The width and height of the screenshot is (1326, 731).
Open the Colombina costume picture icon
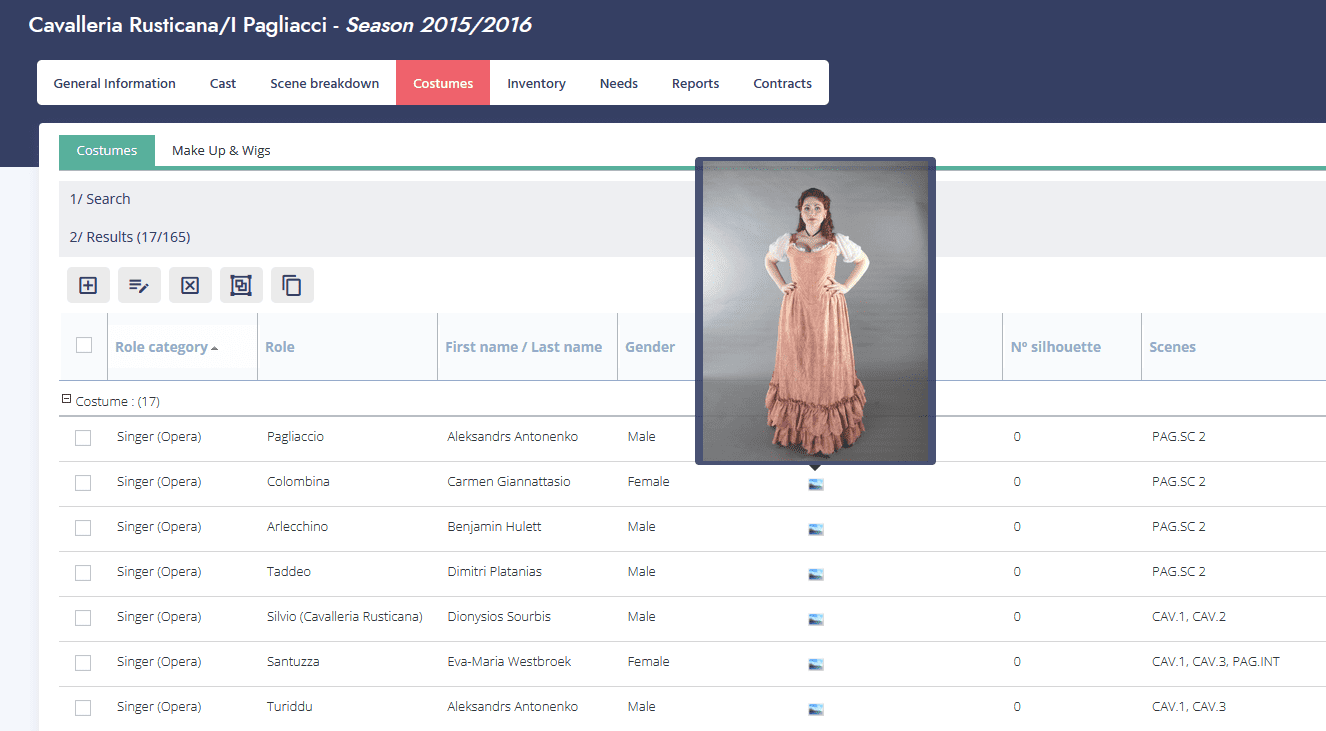pos(816,484)
